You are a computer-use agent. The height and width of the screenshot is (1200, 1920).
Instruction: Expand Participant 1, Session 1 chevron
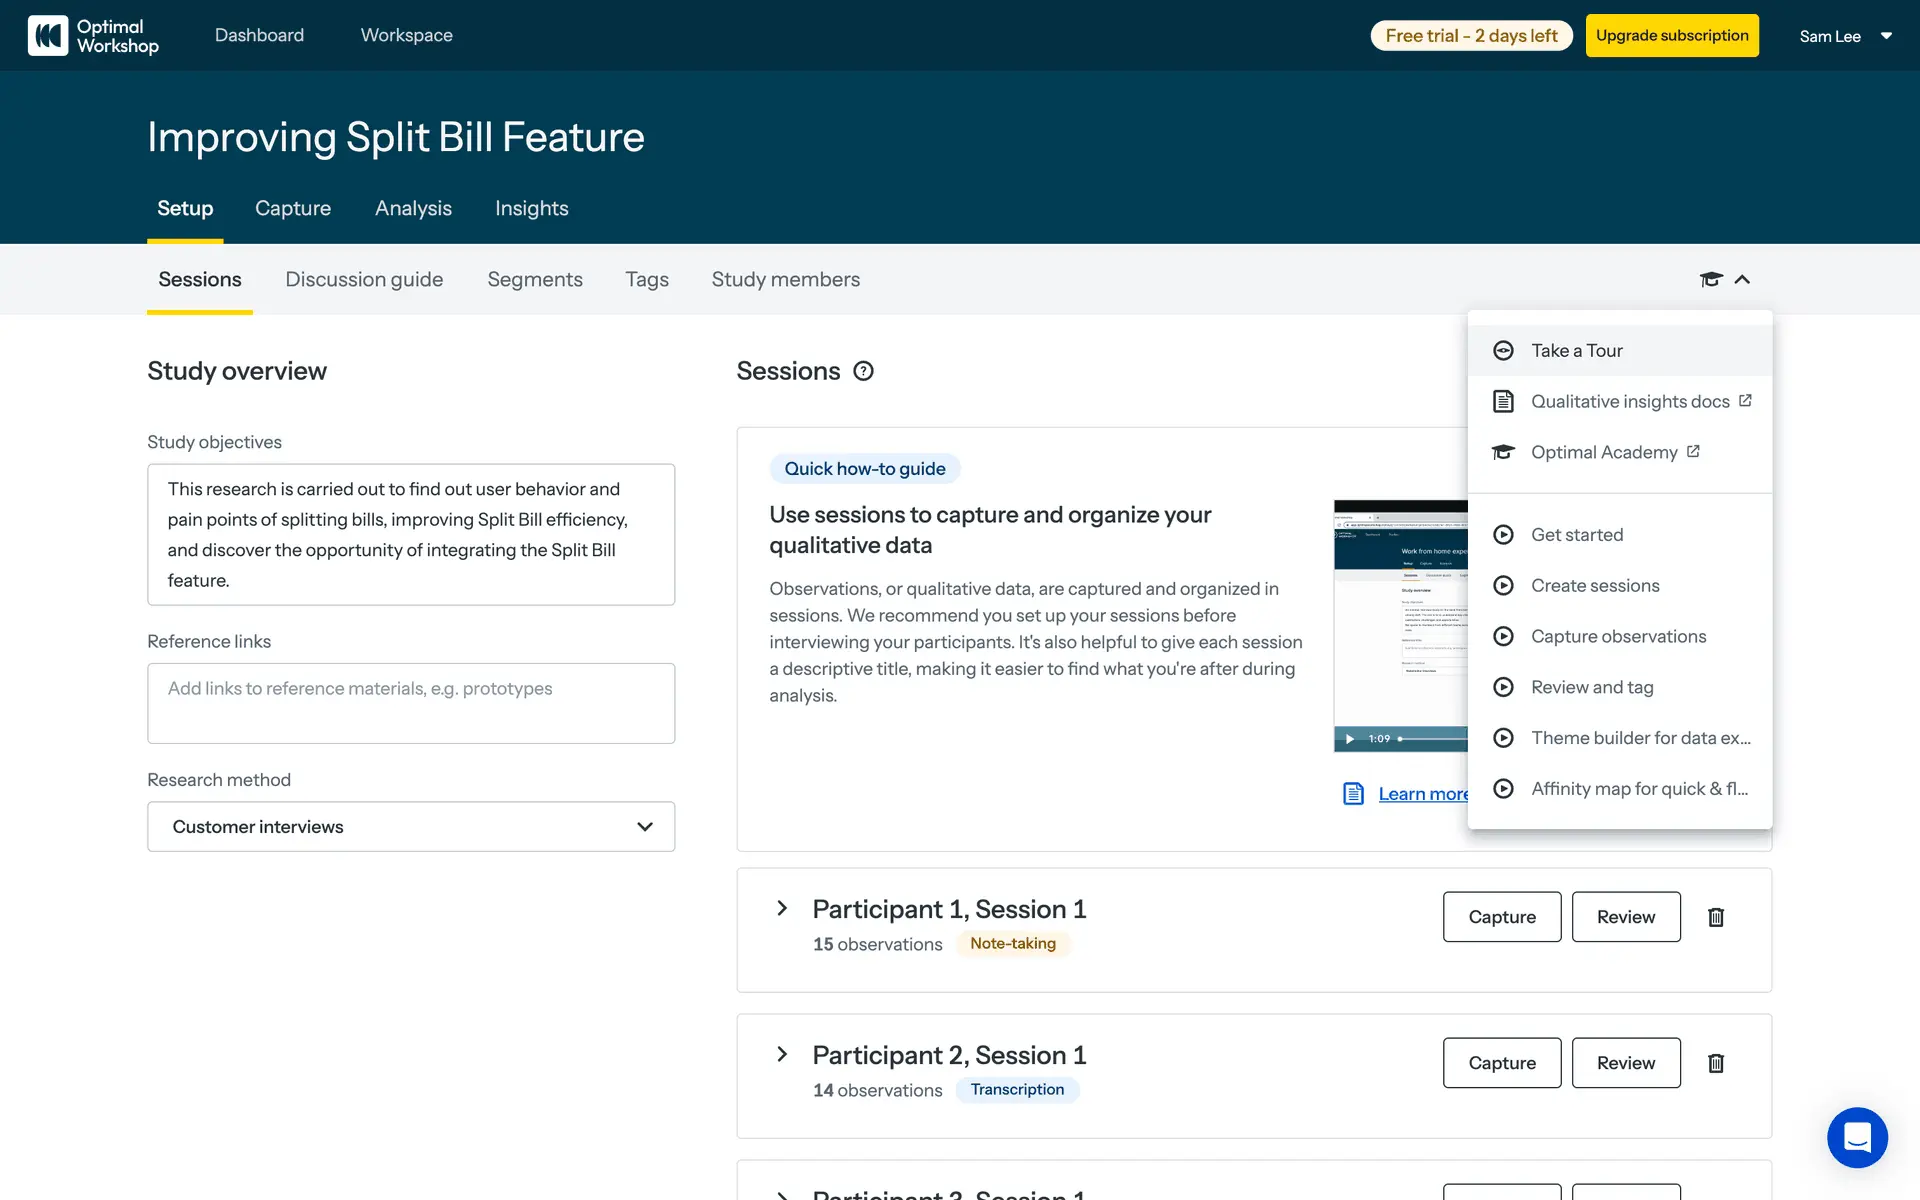pos(782,908)
